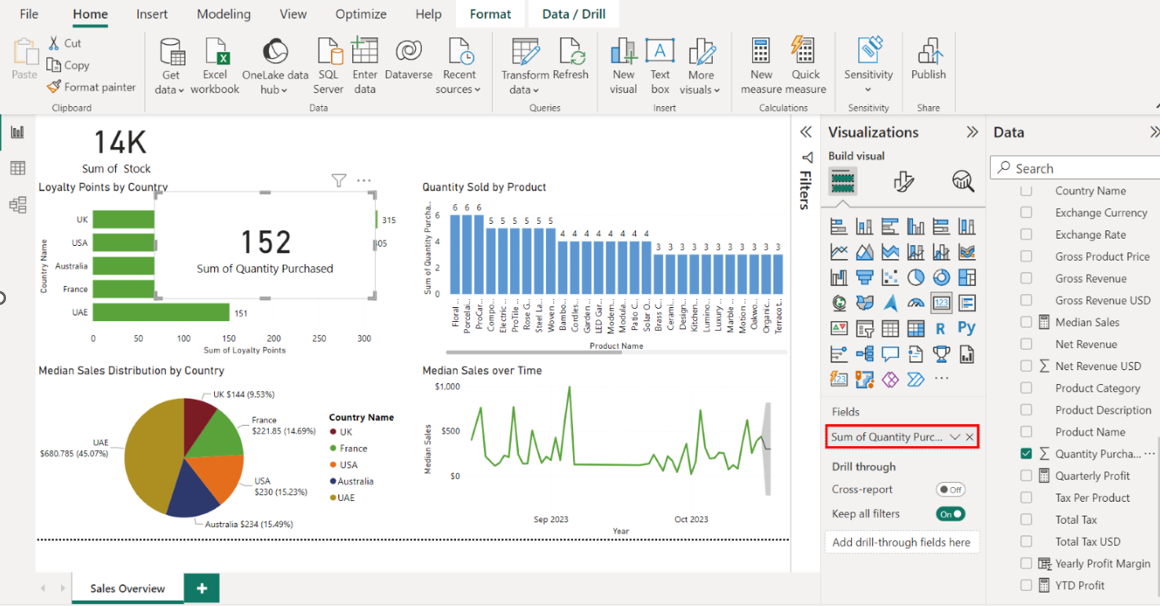This screenshot has width=1160, height=606.
Task: Switch to Table view in left sidebar
Action: (17, 168)
